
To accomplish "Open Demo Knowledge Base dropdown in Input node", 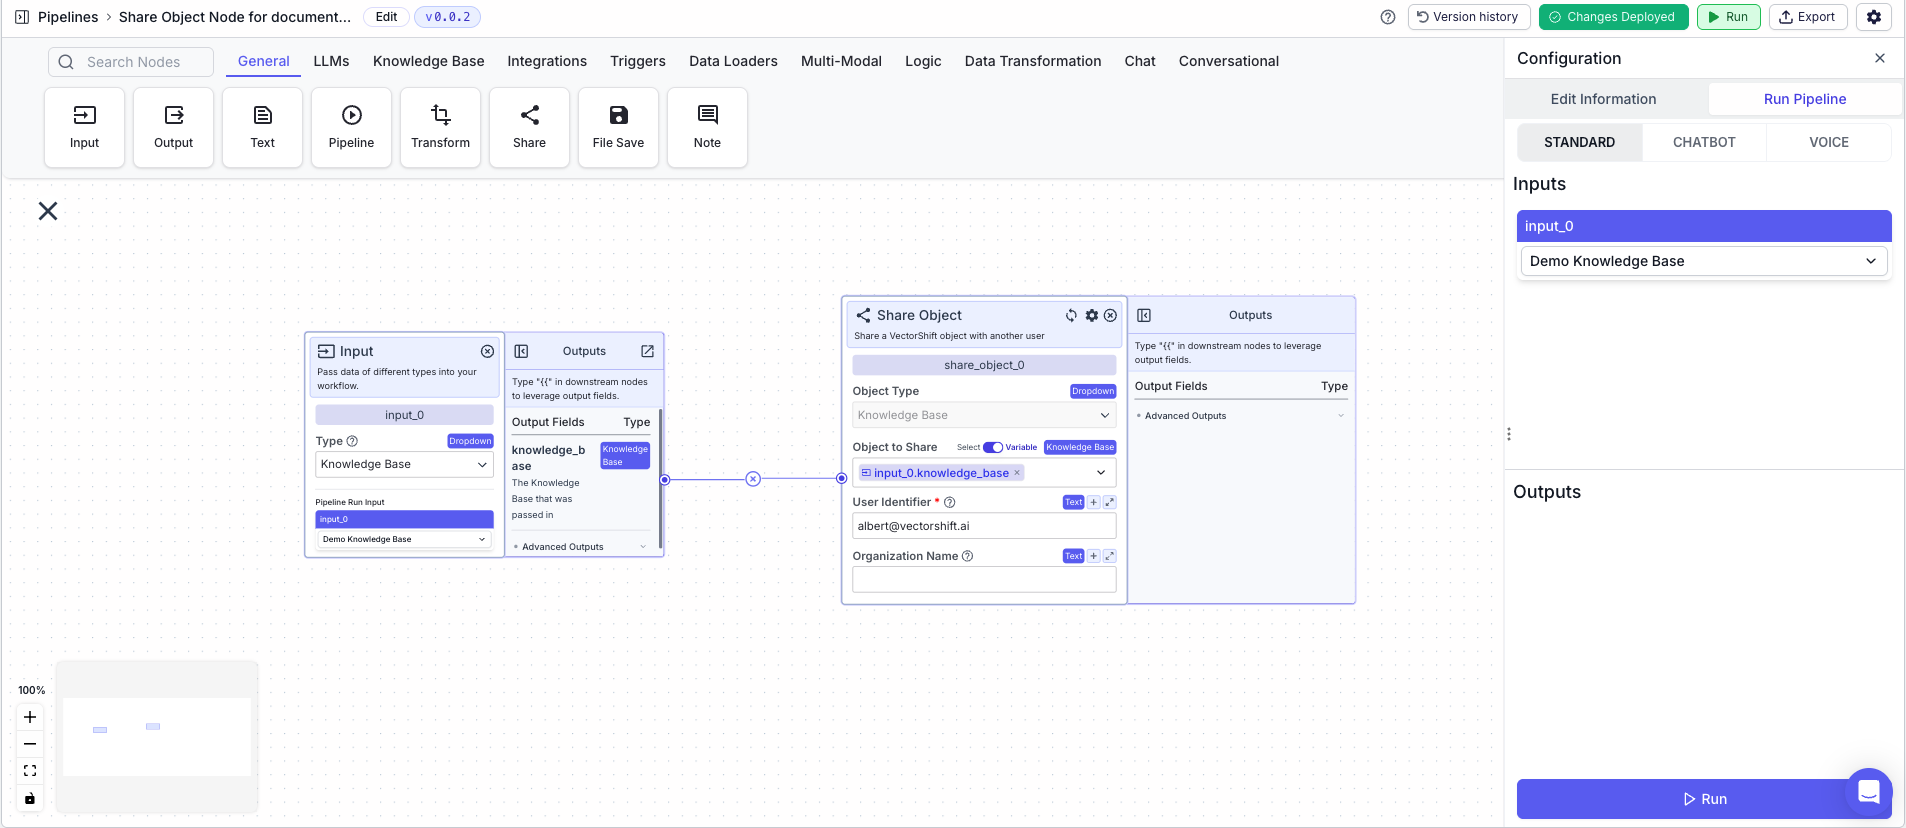I will [404, 539].
